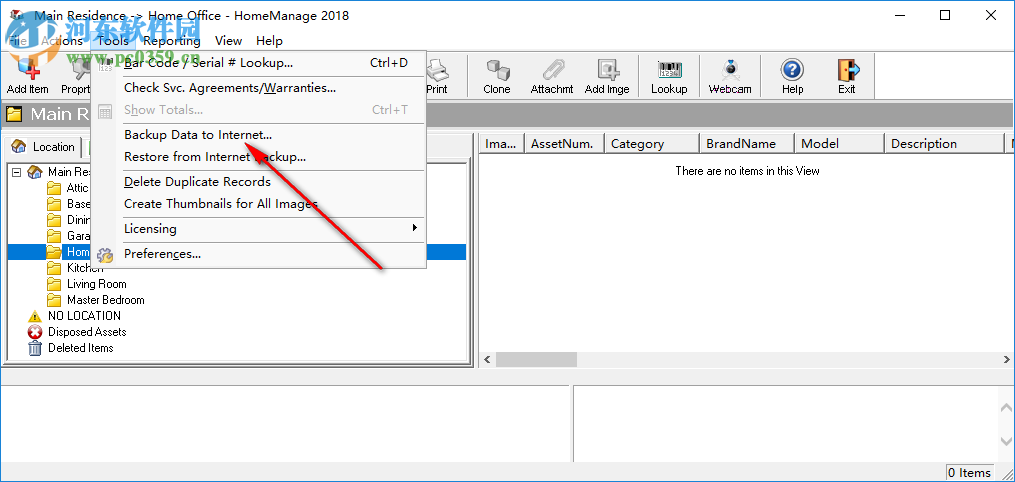Open the Reporting menu
This screenshot has width=1015, height=482.
(x=172, y=41)
